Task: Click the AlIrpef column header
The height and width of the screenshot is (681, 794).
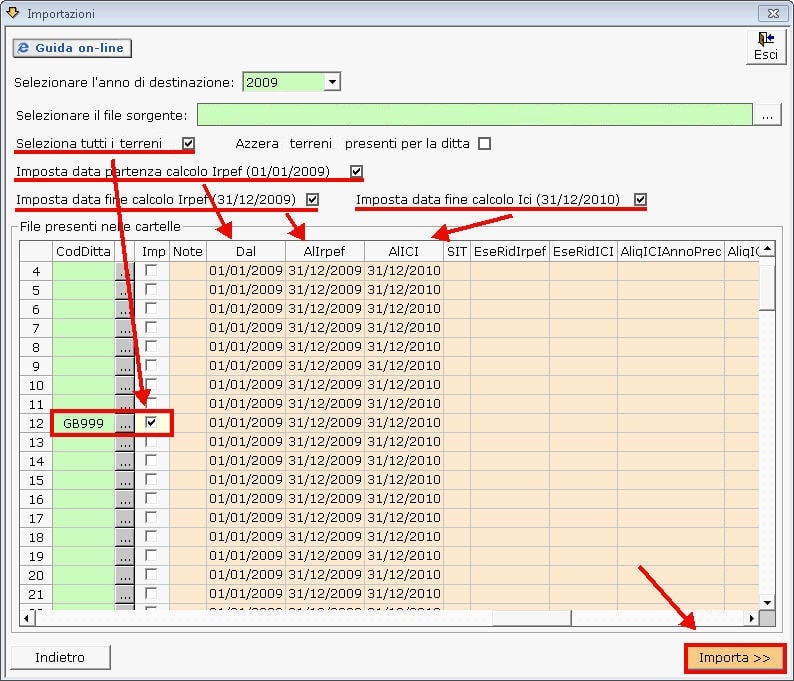Action: point(325,251)
